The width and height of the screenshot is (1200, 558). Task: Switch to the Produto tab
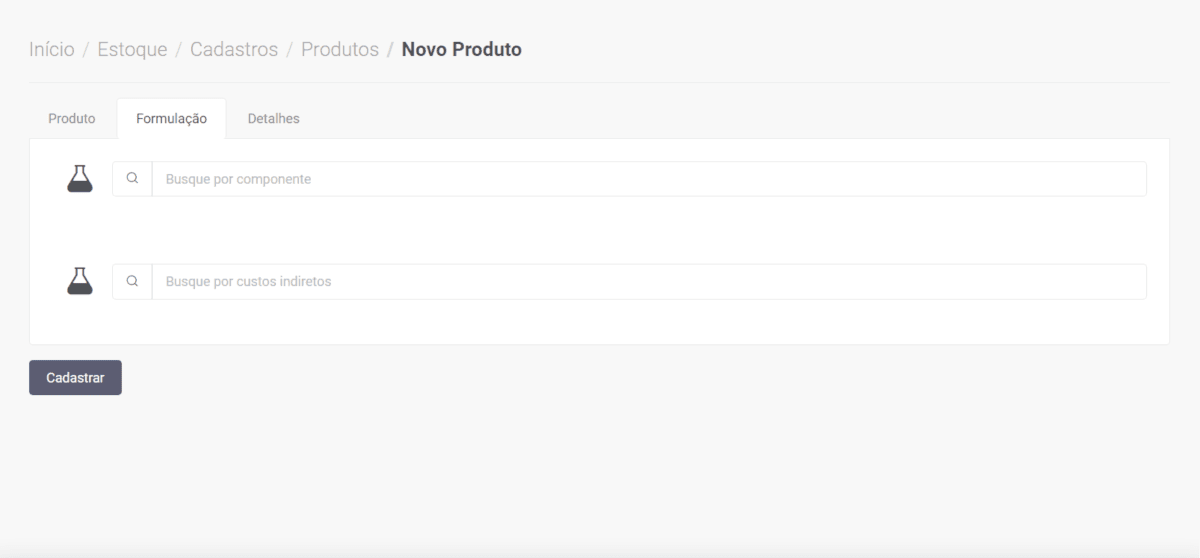click(x=72, y=118)
